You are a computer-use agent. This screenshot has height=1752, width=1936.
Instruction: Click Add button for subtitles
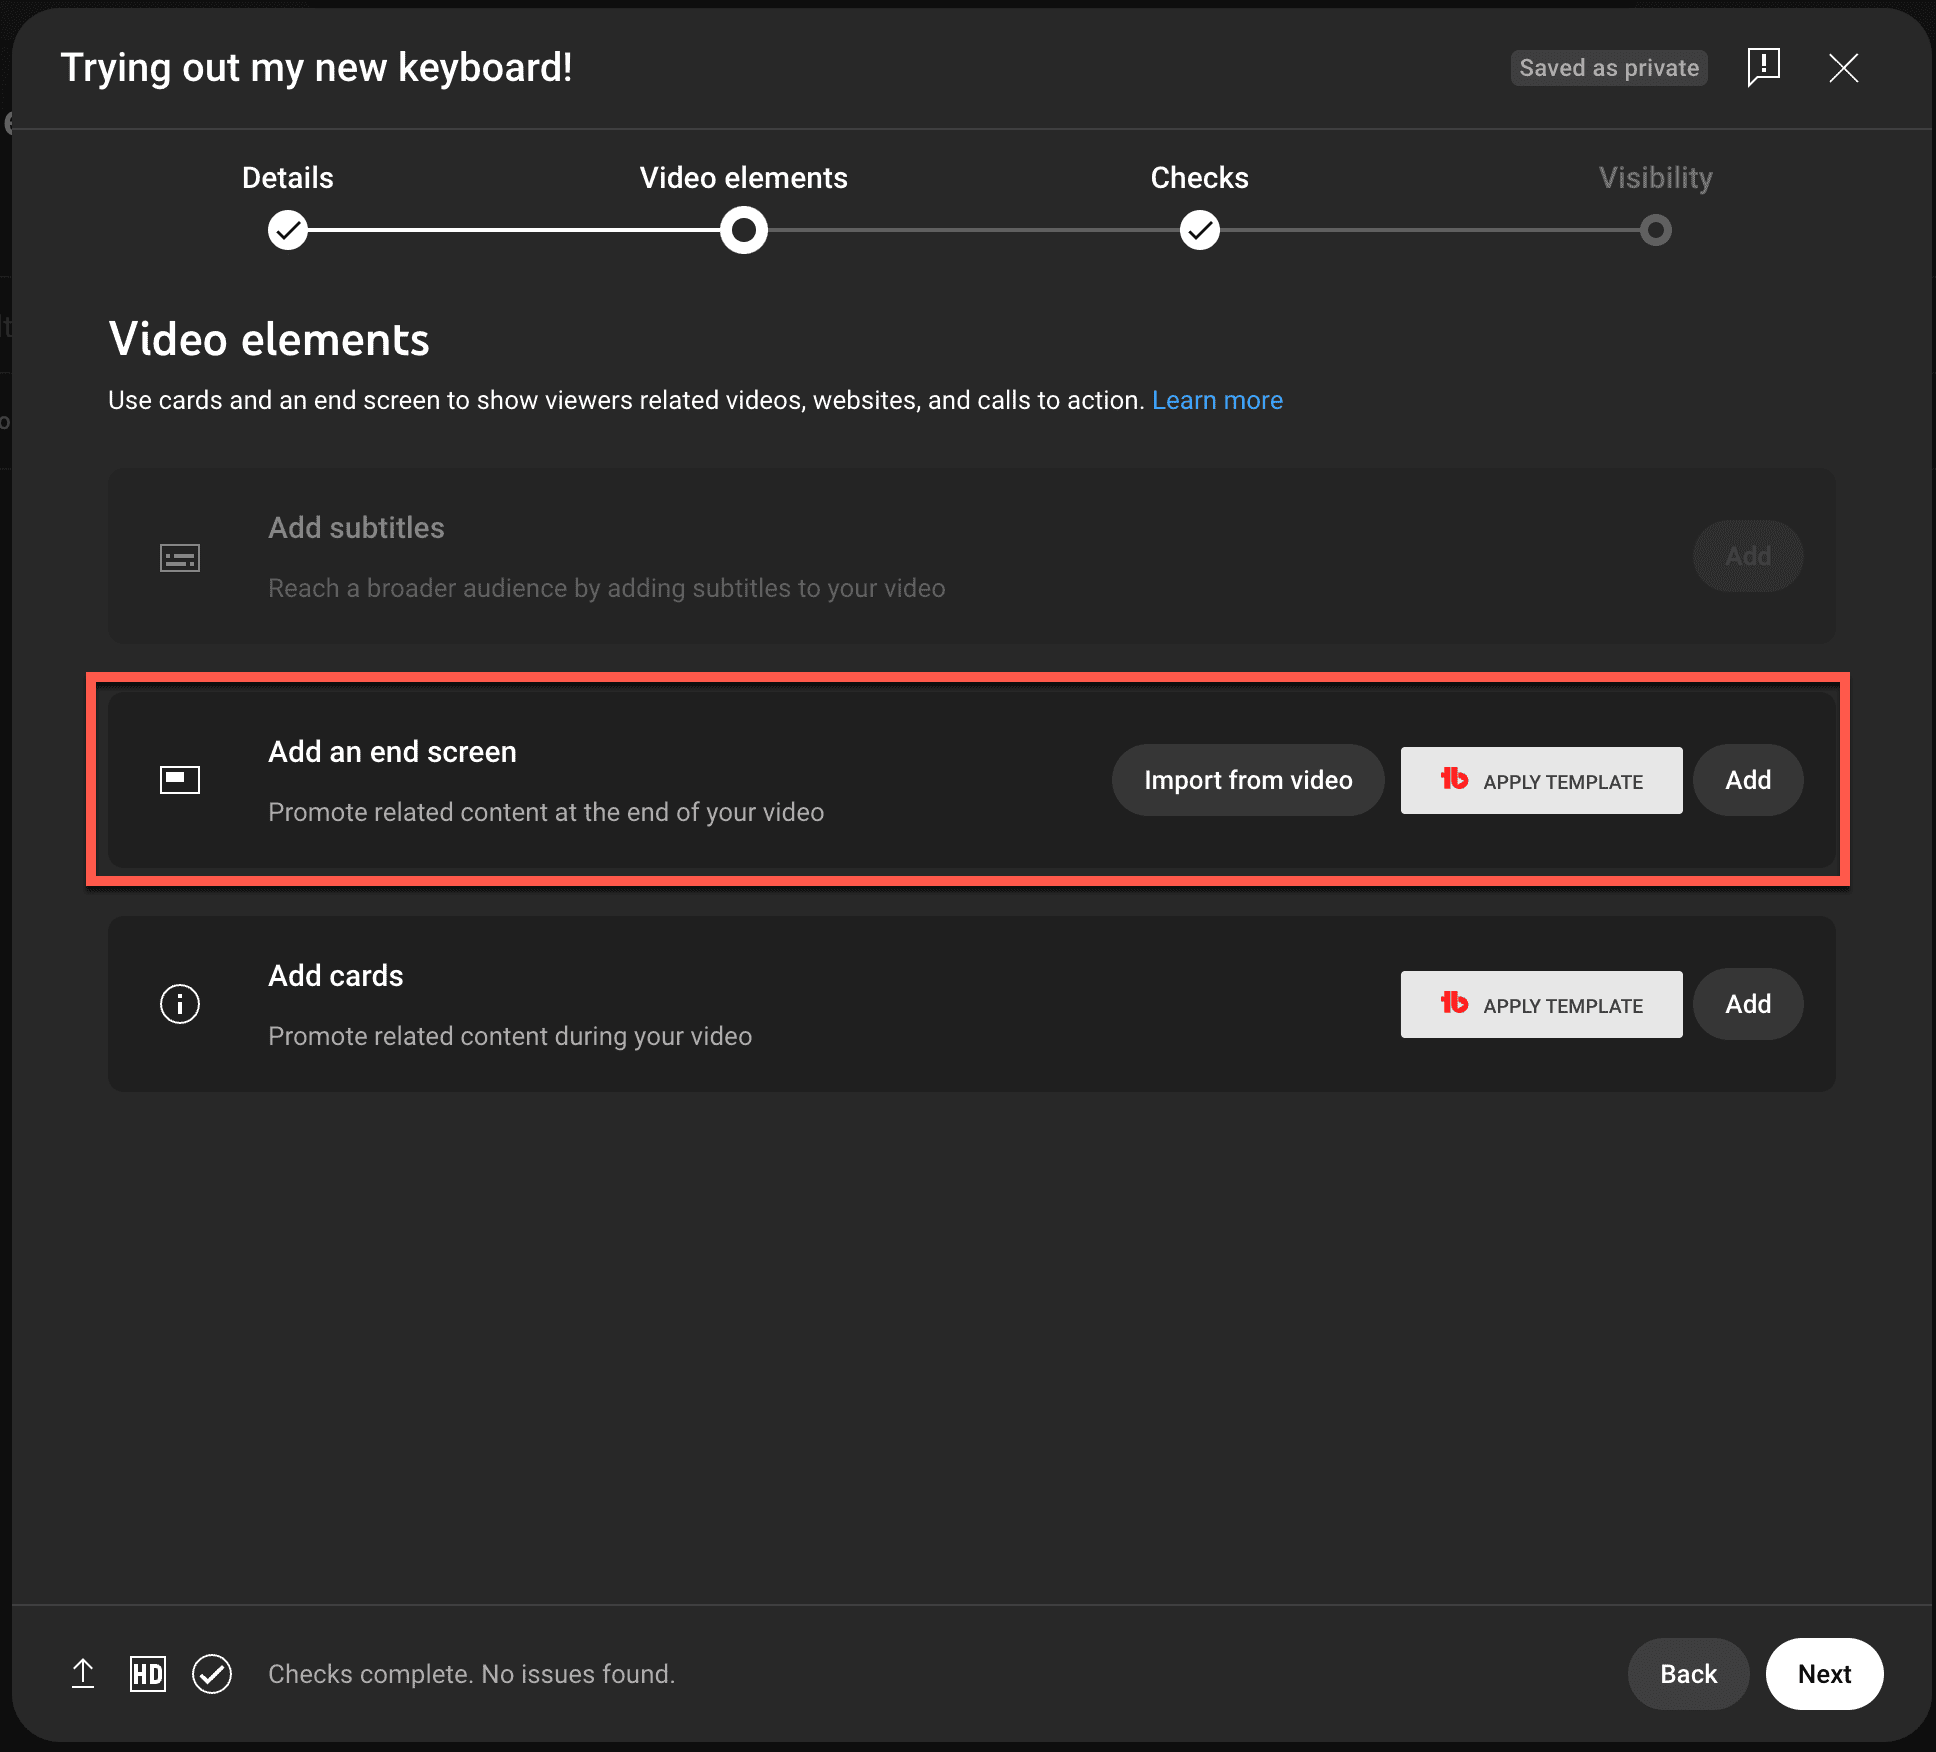[x=1748, y=556]
